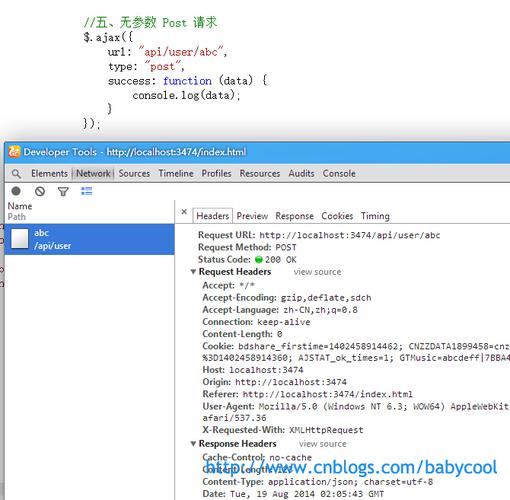Screen dimensions: 510x500
Task: Open the Elements panel
Action: 49,173
